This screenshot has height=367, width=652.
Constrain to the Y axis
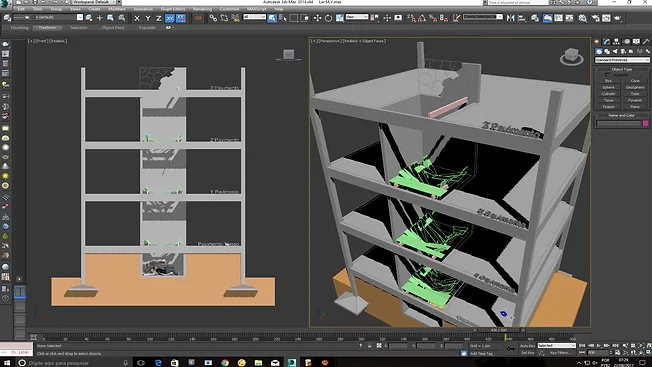[148, 18]
